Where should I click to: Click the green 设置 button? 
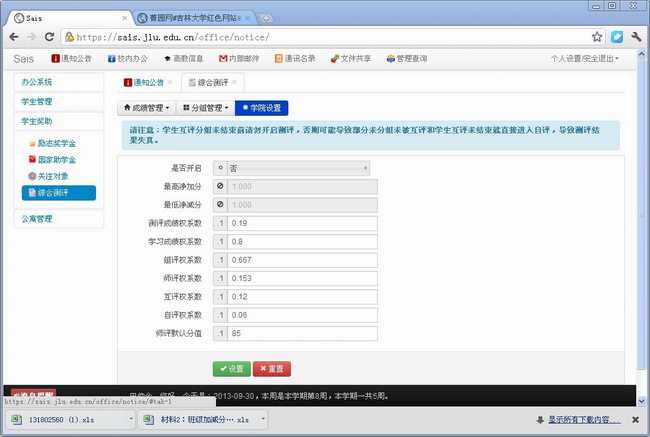point(231,369)
